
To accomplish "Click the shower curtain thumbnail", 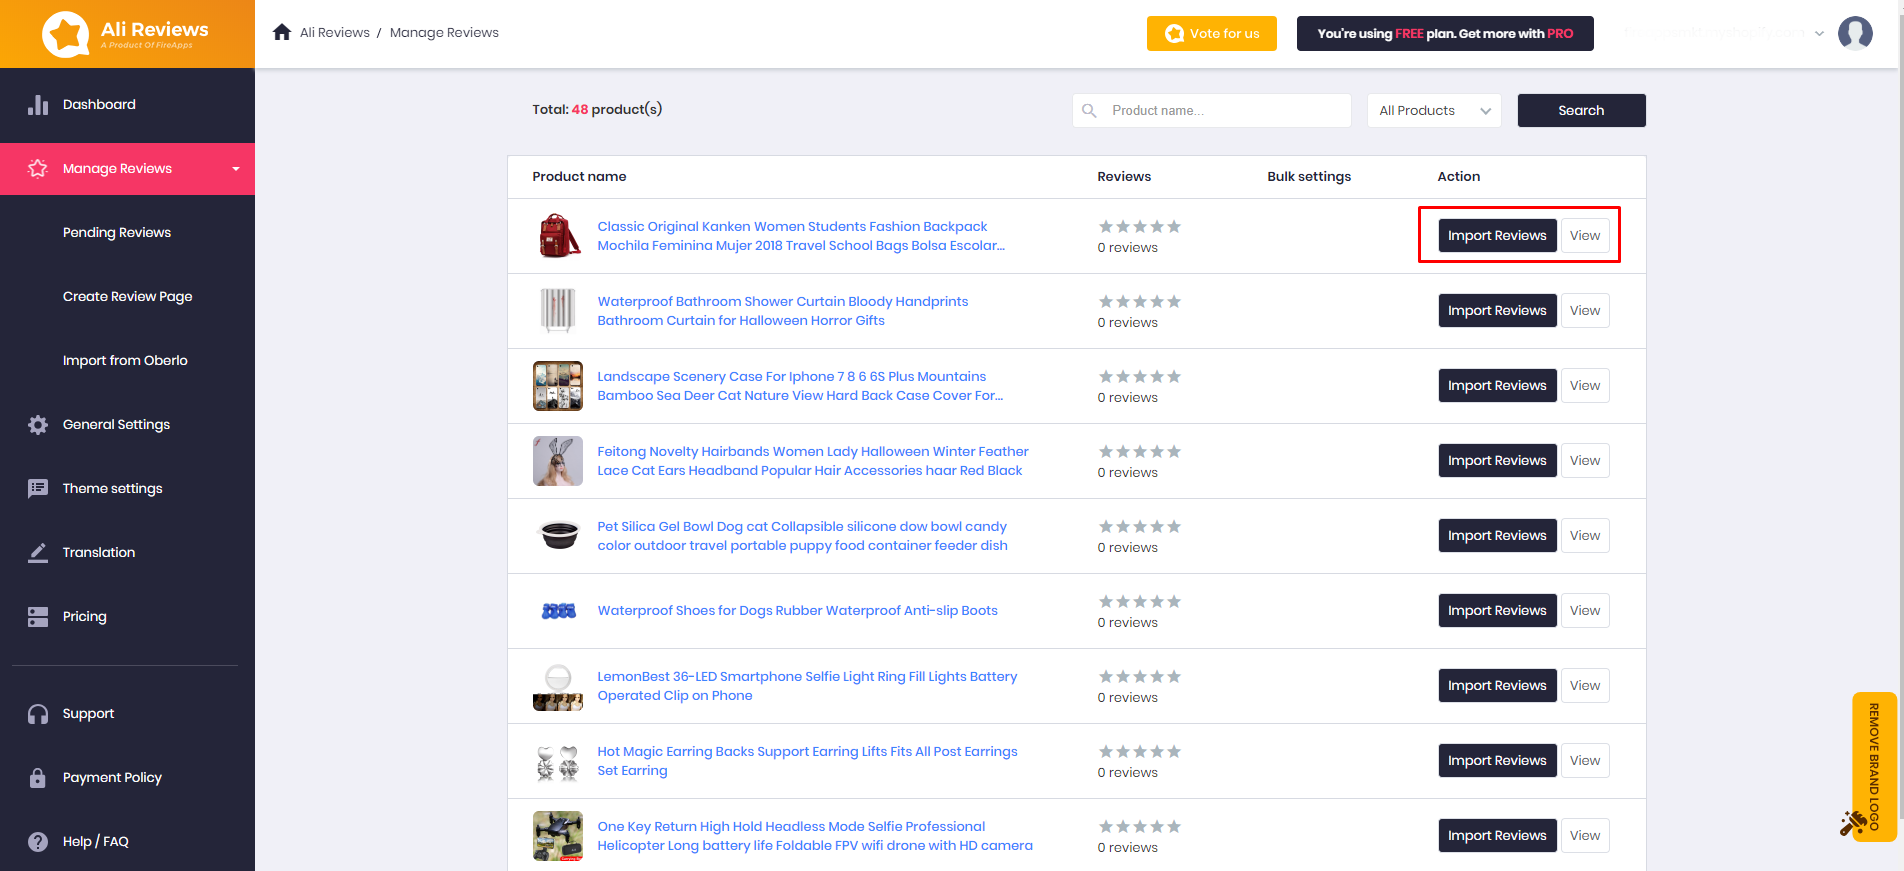I will pos(558,311).
